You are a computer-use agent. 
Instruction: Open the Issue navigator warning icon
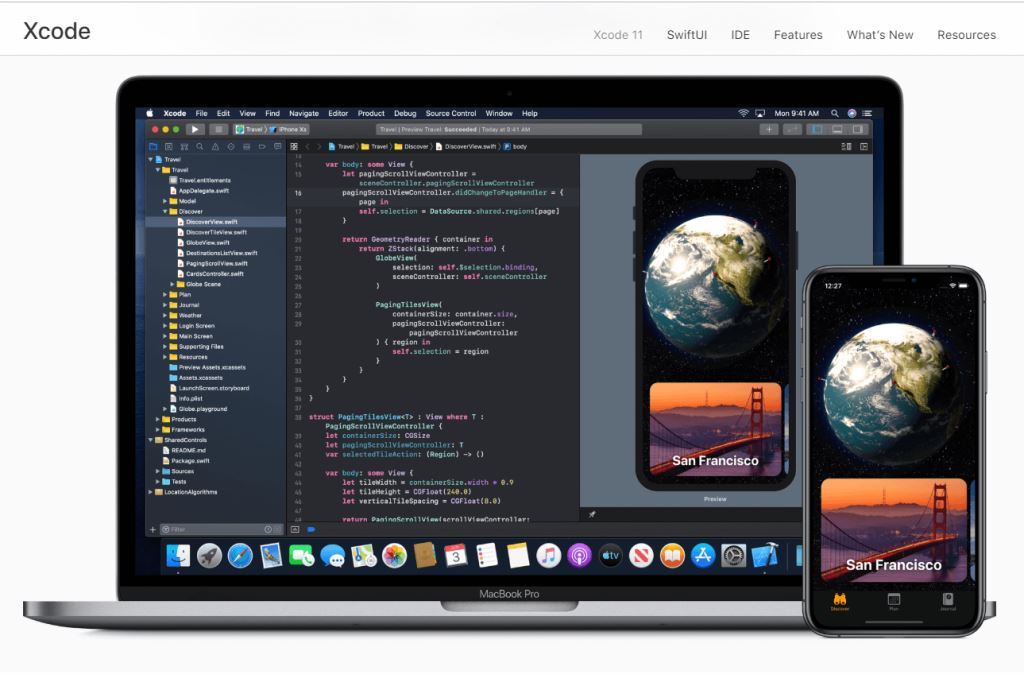[x=215, y=147]
